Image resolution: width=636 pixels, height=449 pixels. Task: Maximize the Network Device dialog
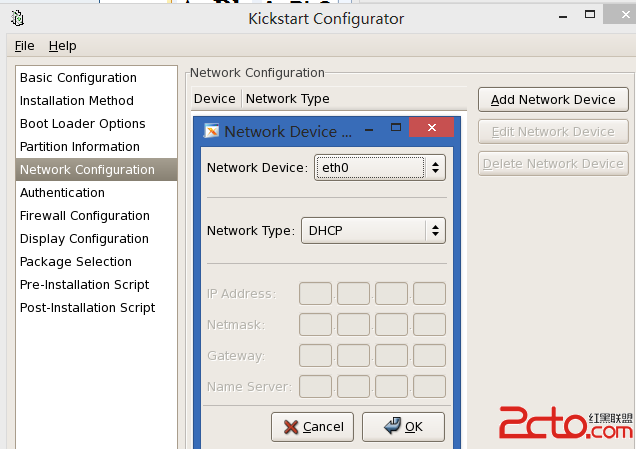click(x=396, y=127)
